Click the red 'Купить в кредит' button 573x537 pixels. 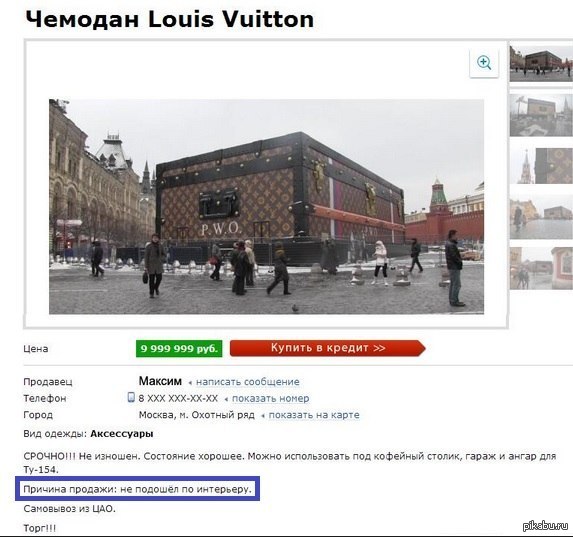point(328,348)
